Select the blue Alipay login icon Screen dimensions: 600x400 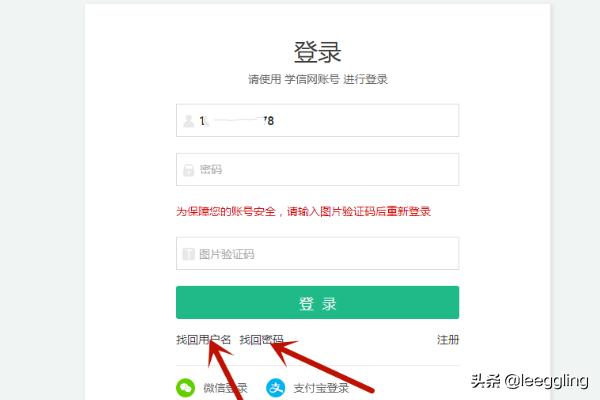click(x=276, y=388)
